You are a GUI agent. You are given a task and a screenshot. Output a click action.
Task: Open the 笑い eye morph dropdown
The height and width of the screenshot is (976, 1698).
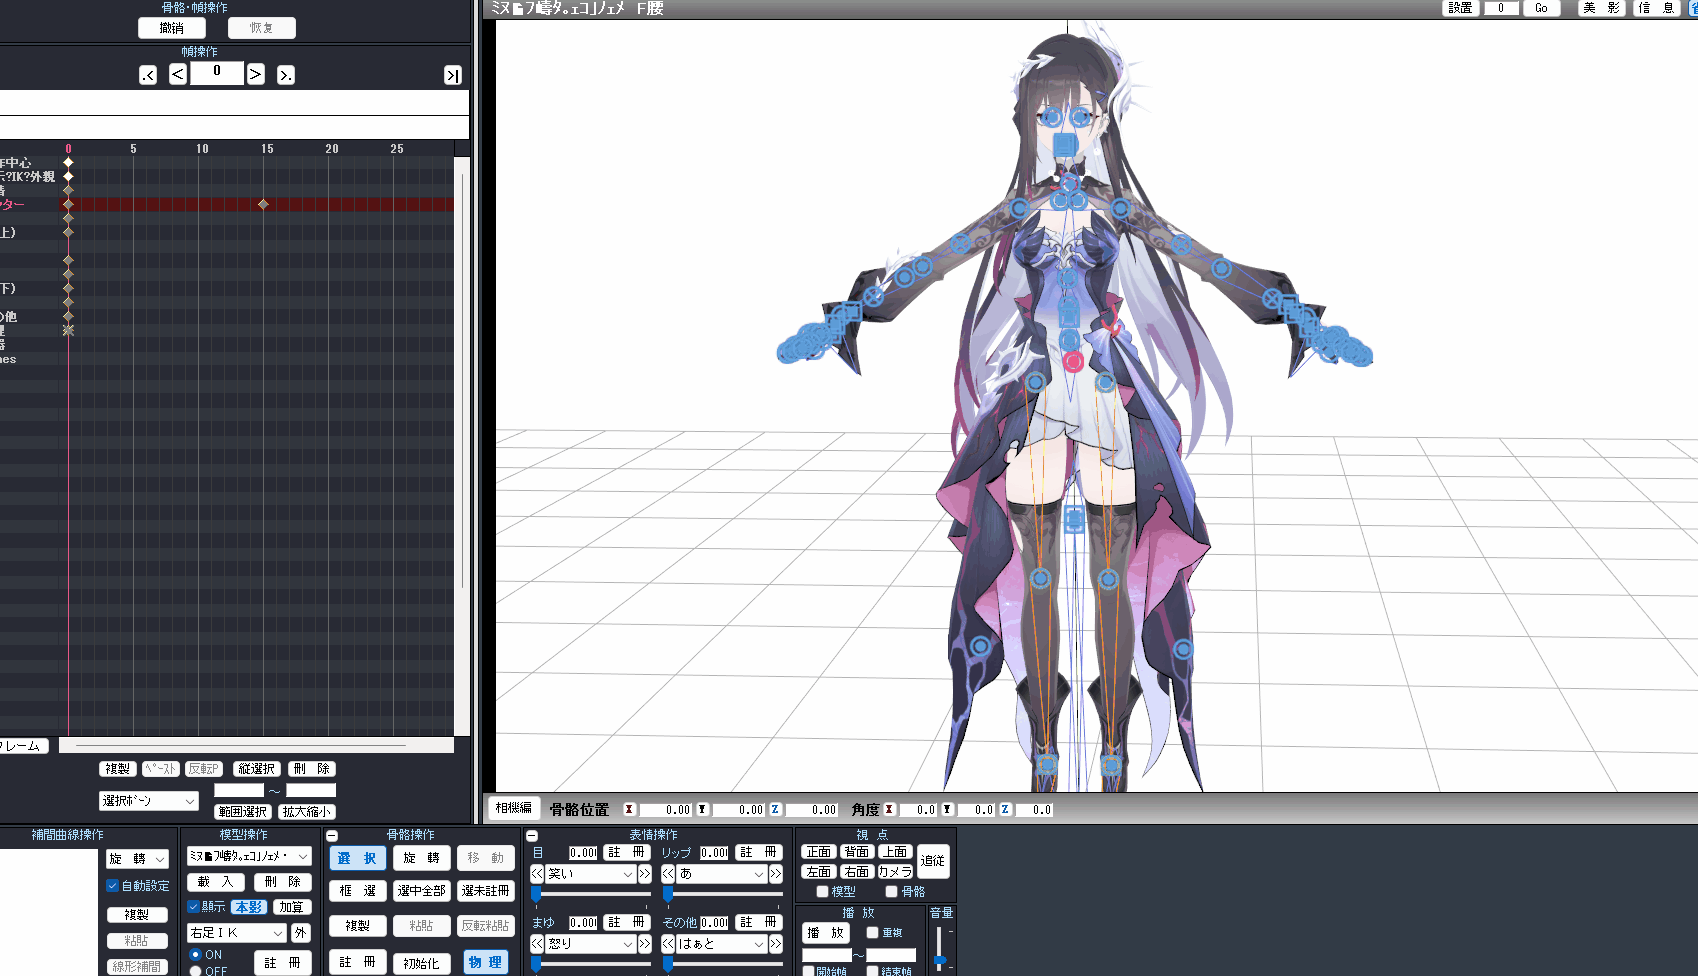click(590, 874)
